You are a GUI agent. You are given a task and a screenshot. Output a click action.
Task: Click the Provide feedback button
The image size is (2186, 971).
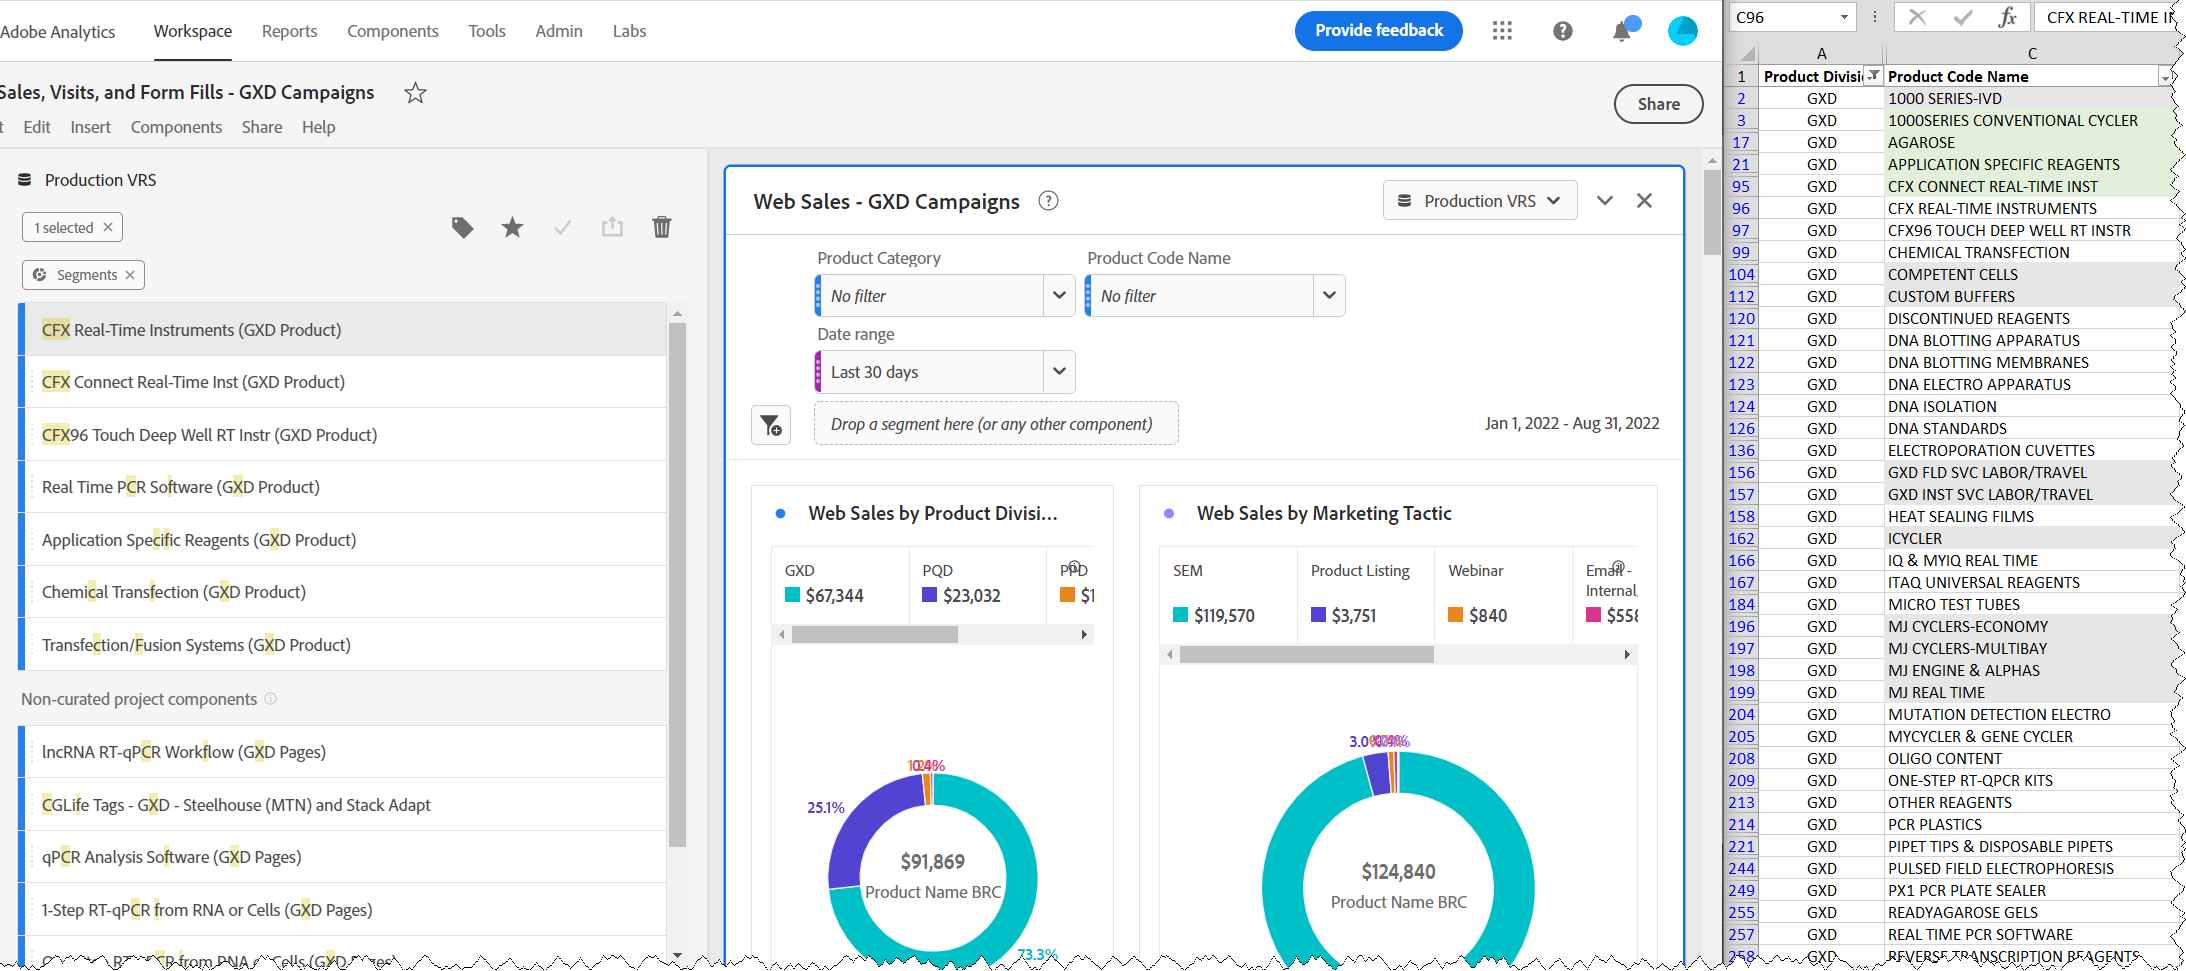pyautogui.click(x=1378, y=31)
